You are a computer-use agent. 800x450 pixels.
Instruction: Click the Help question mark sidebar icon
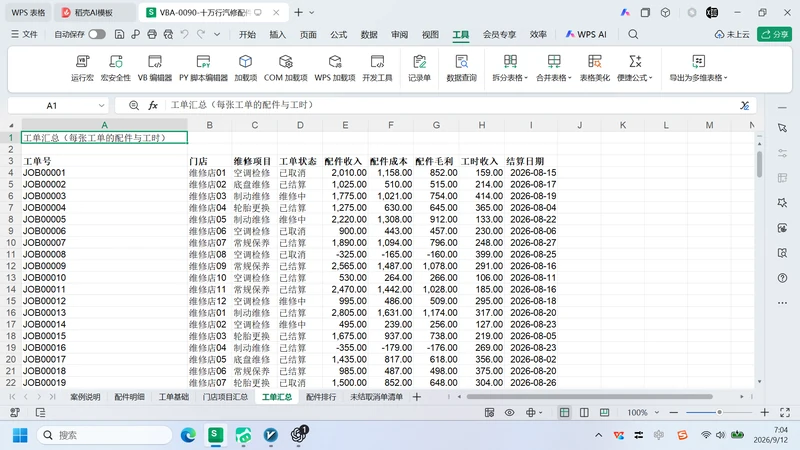tap(782, 278)
